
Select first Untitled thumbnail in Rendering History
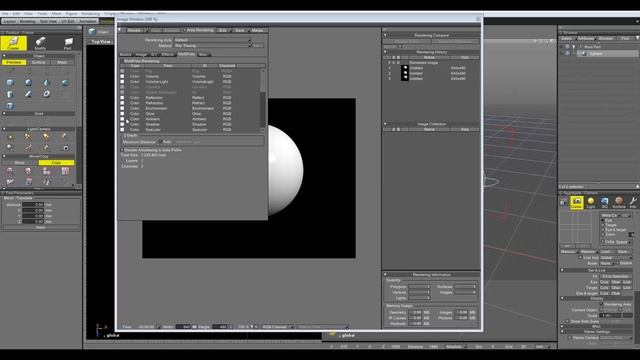(405, 68)
